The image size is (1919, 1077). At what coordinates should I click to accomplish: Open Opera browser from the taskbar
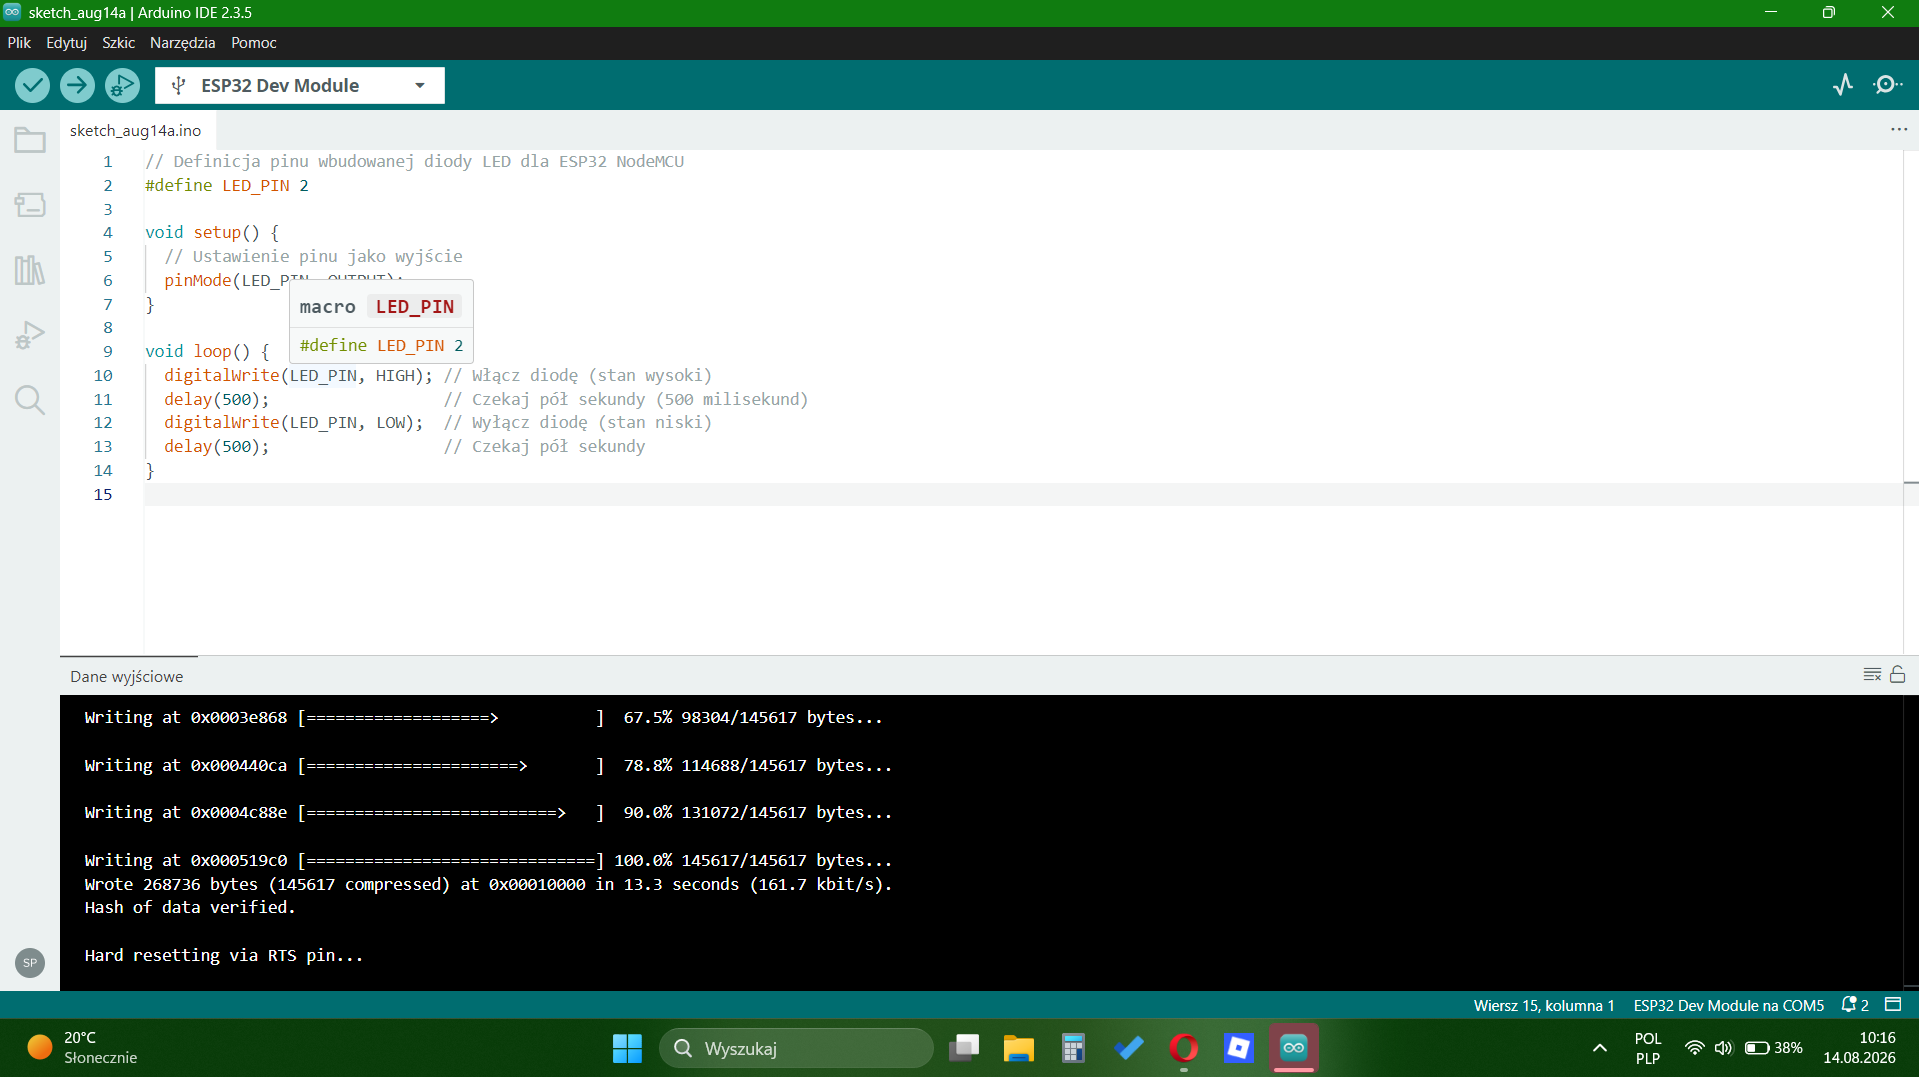1184,1048
